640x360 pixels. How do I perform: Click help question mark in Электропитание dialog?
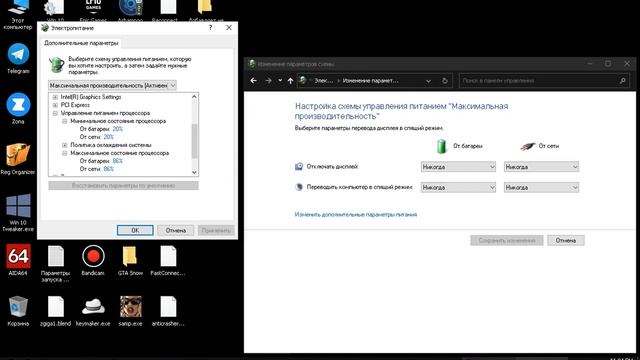click(x=210, y=27)
